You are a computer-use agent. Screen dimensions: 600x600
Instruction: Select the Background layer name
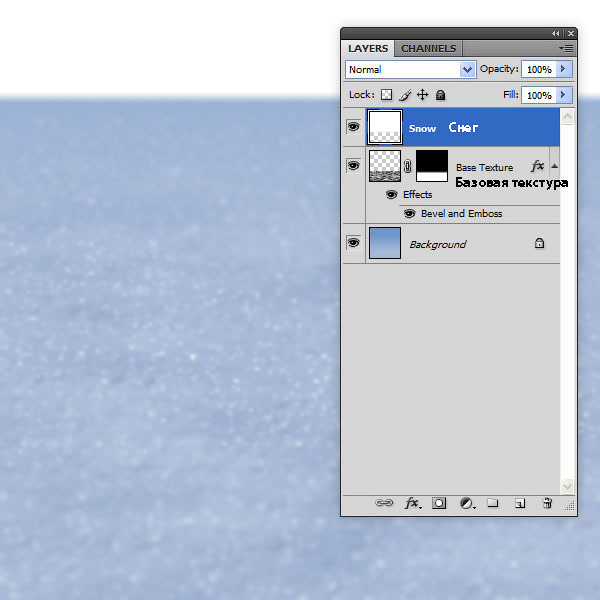pos(438,245)
